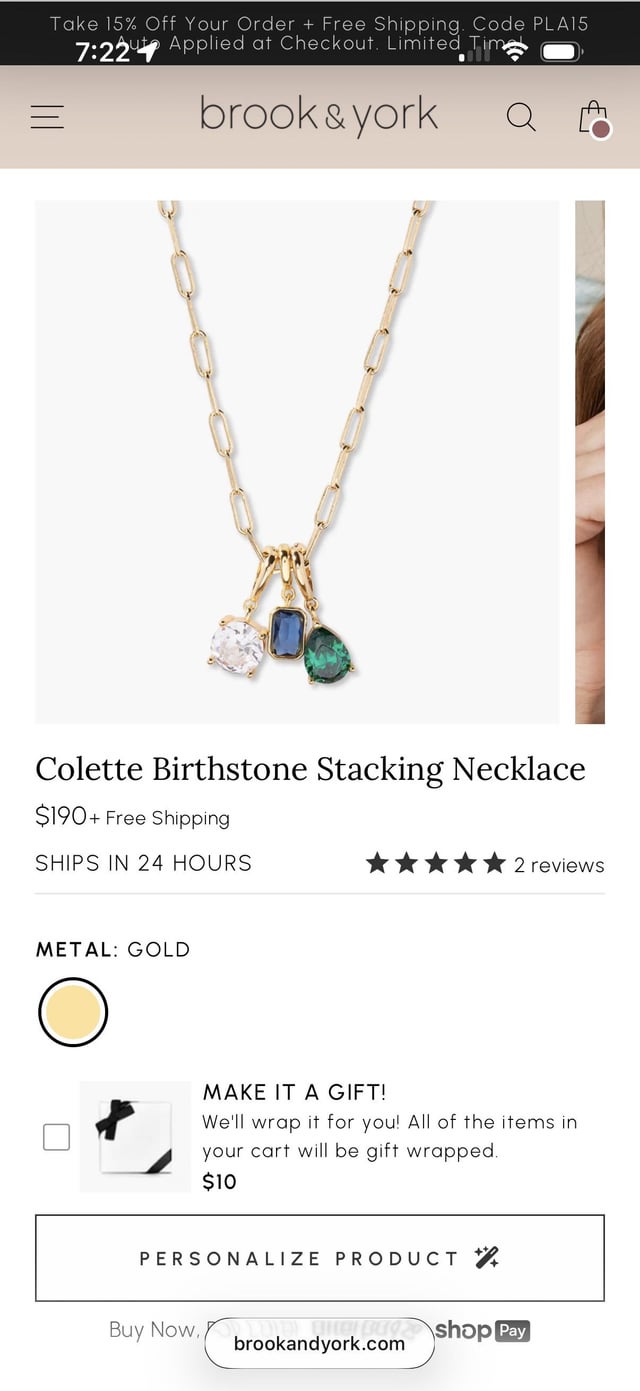Select the Gold metal swatch
The image size is (640, 1391).
[73, 1012]
